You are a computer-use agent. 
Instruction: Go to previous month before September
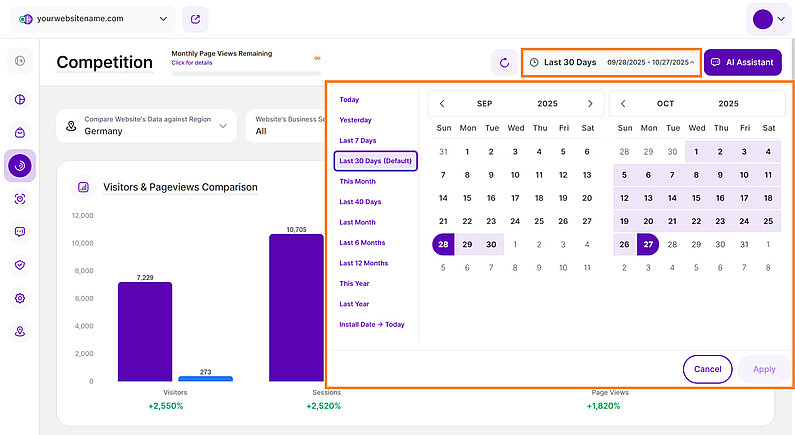coord(442,103)
